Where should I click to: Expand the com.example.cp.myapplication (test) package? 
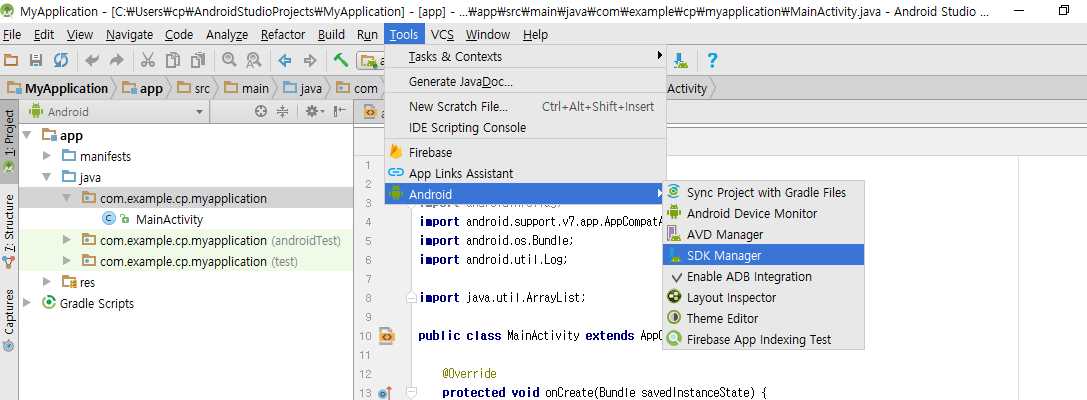pyautogui.click(x=67, y=261)
